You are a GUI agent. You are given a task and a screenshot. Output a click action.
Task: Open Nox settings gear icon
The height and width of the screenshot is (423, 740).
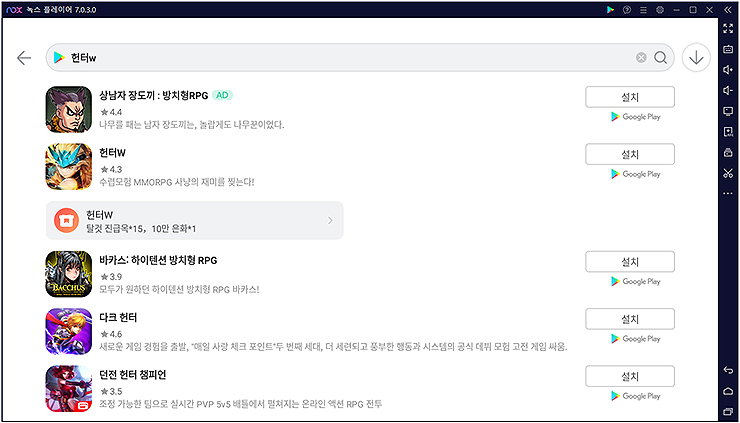[x=660, y=9]
